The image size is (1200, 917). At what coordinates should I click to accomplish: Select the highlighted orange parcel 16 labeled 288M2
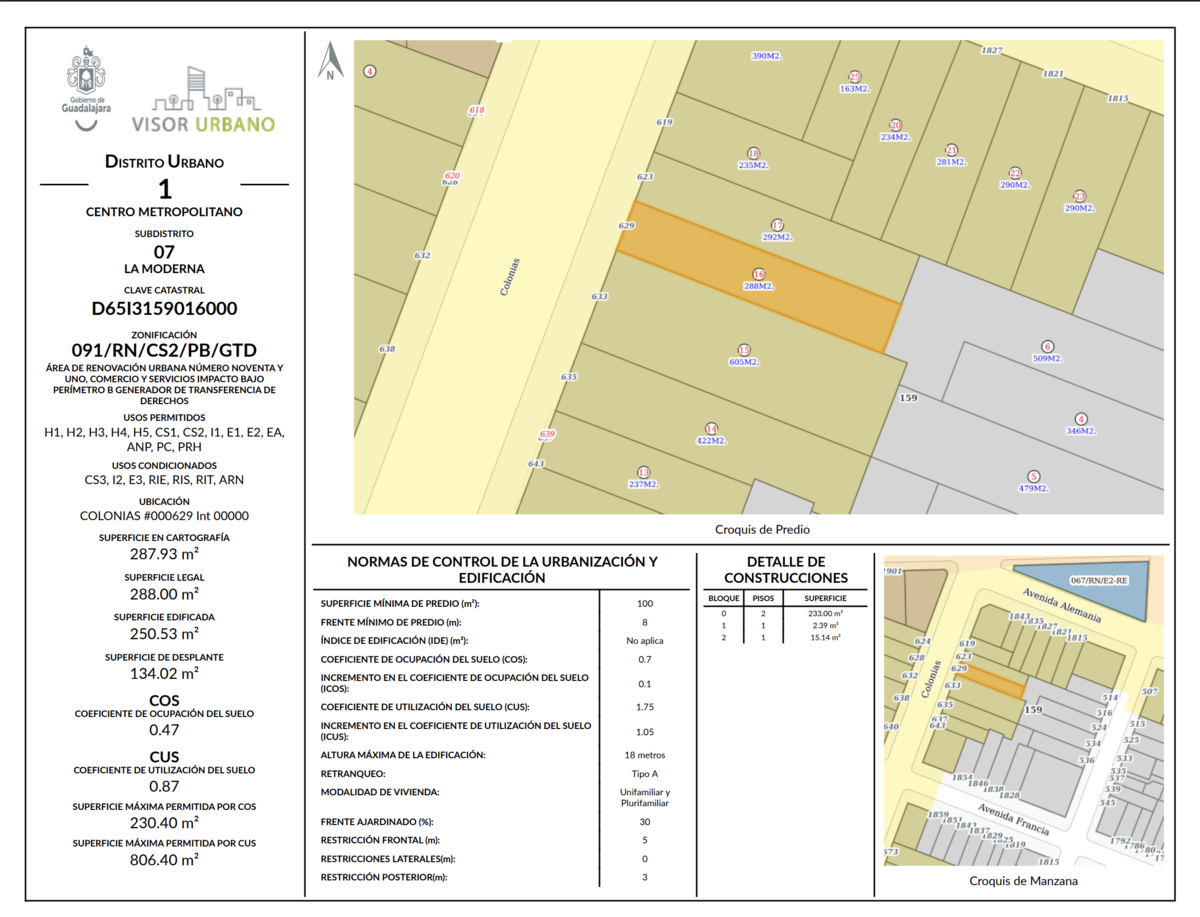[x=758, y=279]
